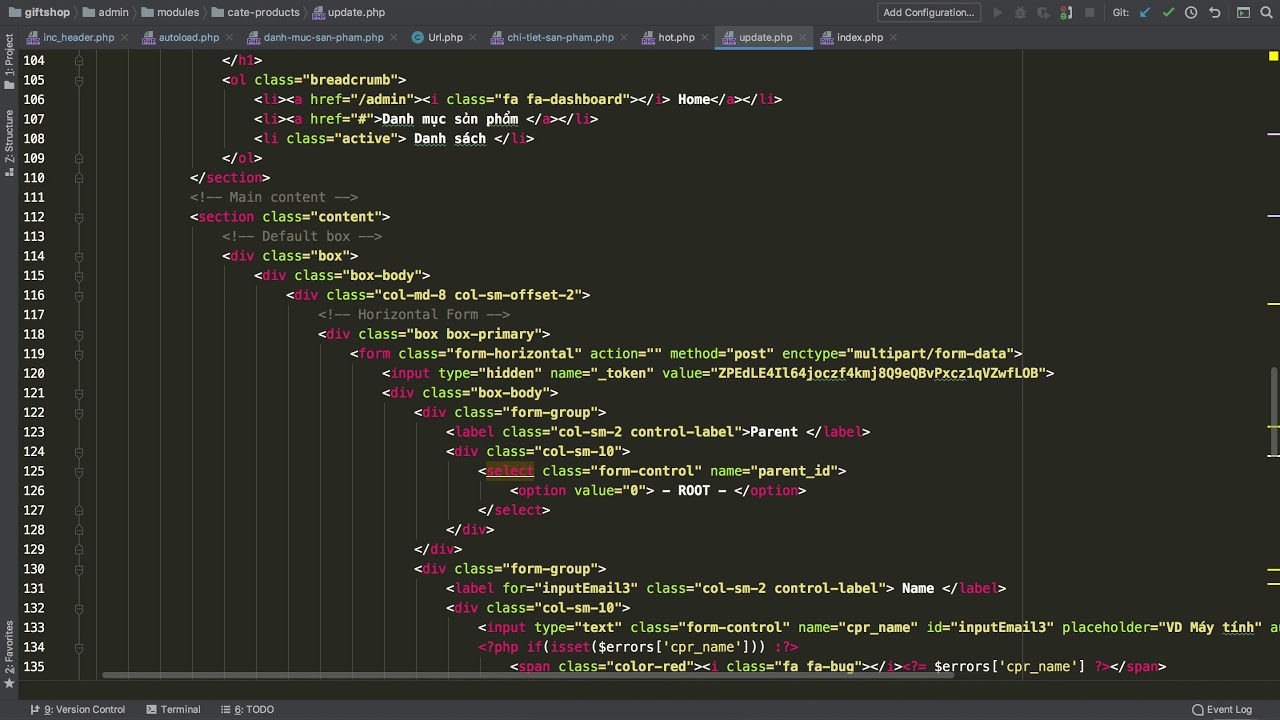Click the _token value string on line 120
Screen dimensions: 1280x720
coord(882,373)
